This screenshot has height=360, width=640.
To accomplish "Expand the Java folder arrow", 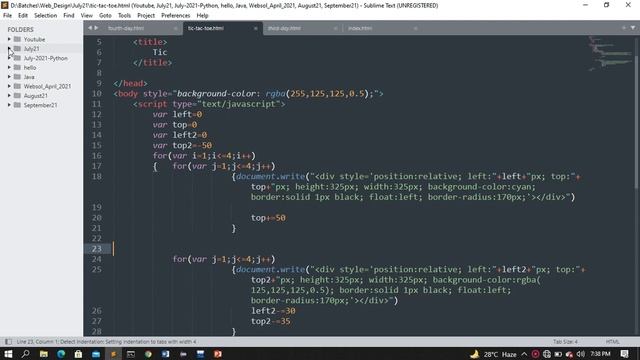I will click(x=9, y=77).
